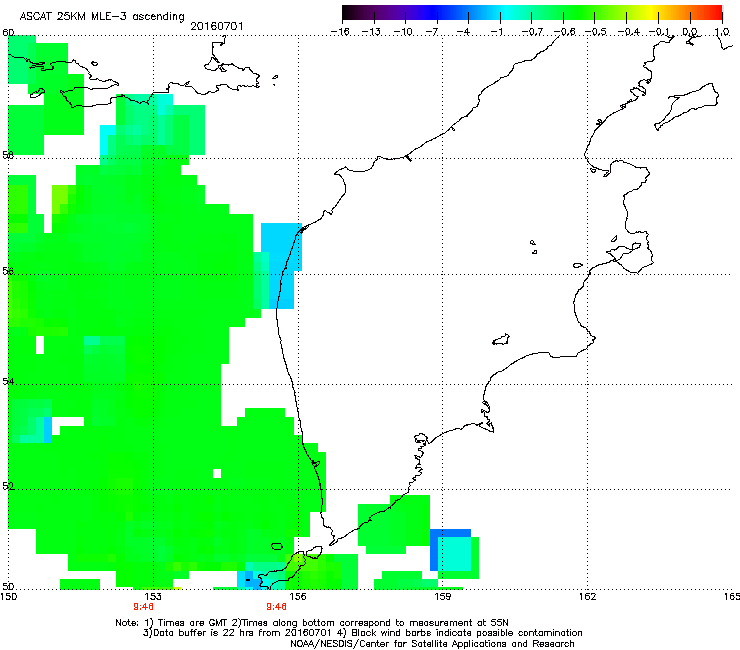The image size is (740, 650).
Task: Click the colorbar label "-0.4"
Action: (628, 32)
